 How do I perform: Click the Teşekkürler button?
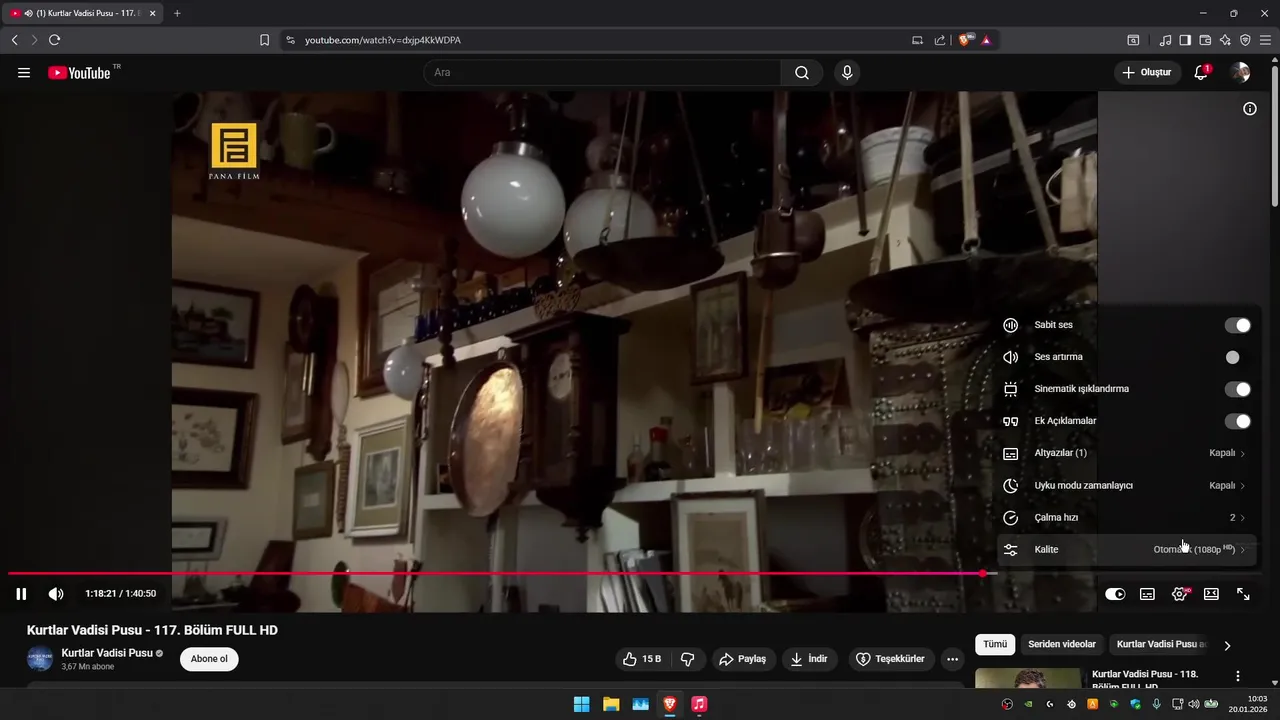point(891,659)
